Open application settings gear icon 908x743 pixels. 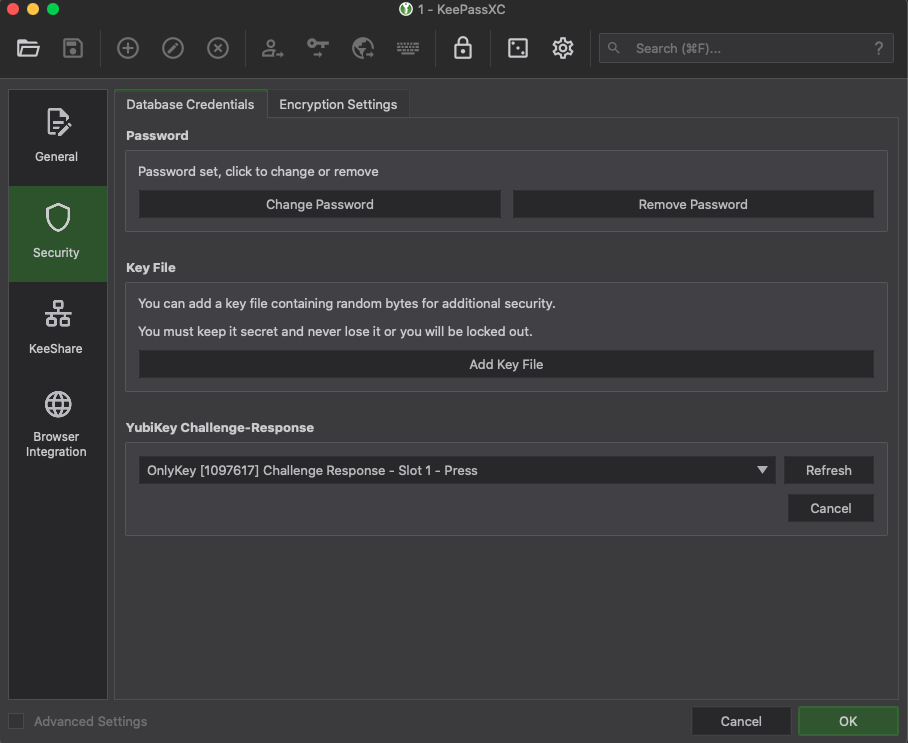tap(563, 48)
